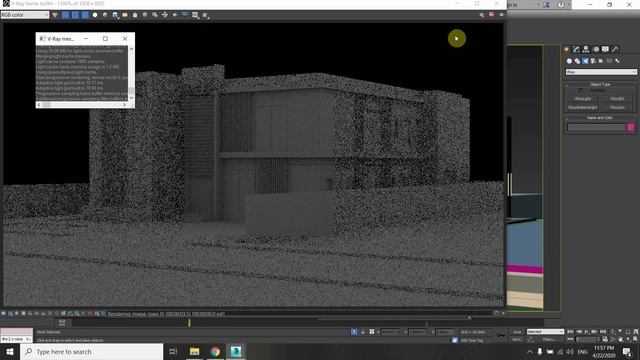Toggle the green channel in frame buffer
The image size is (640, 360).
(75, 15)
